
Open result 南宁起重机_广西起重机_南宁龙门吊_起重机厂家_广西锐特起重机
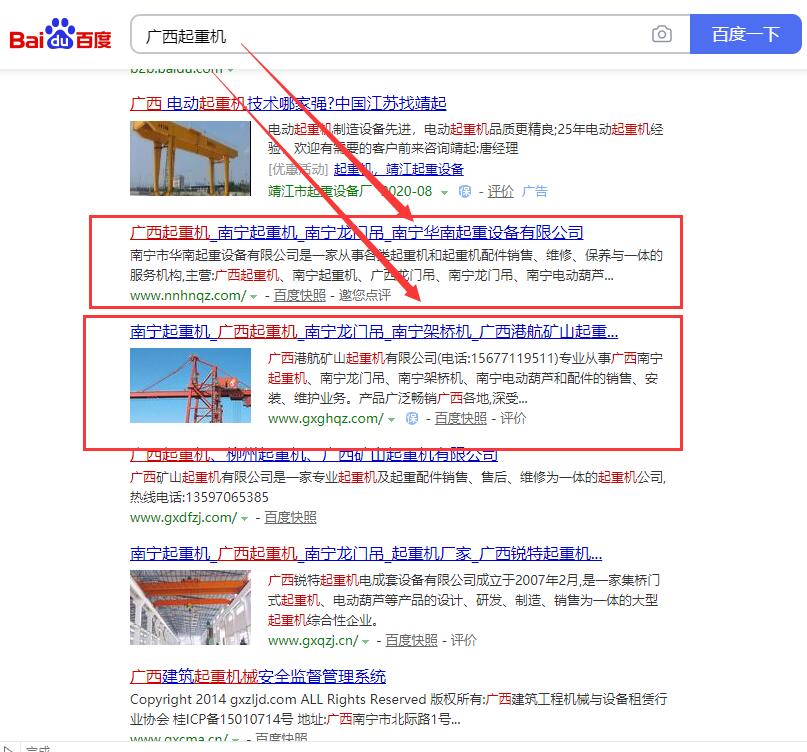tap(366, 554)
